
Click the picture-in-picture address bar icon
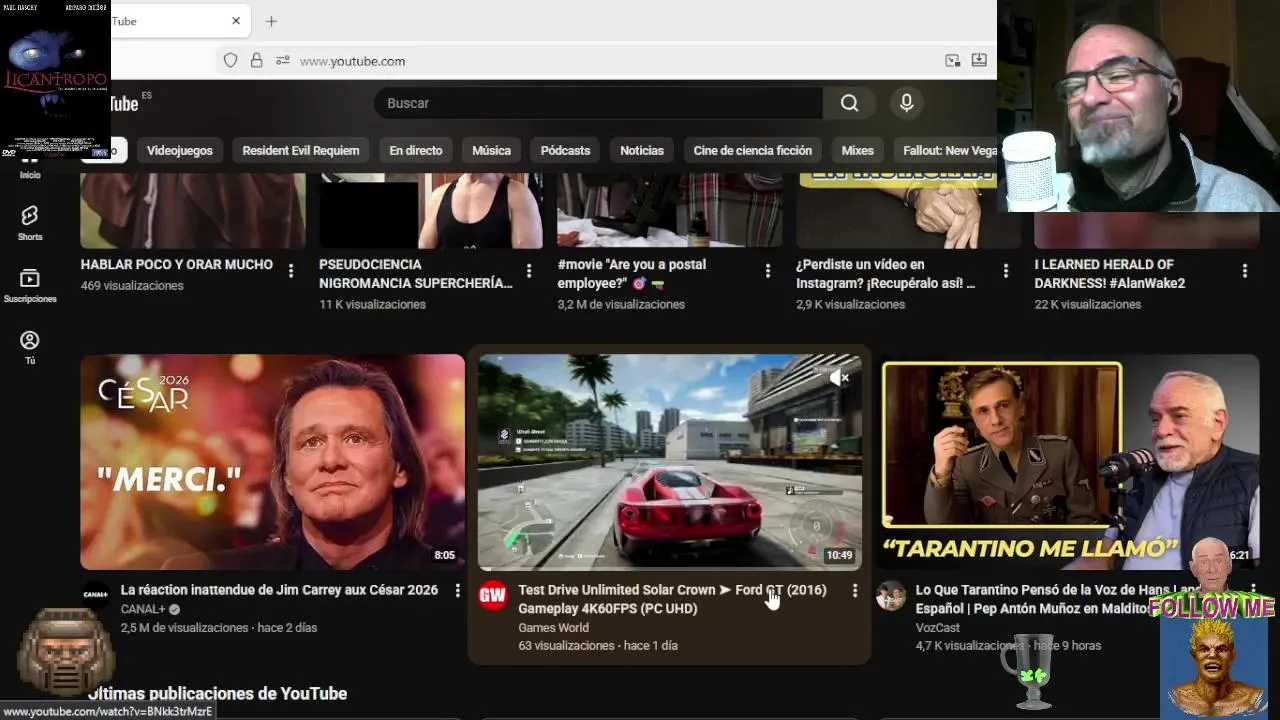tap(952, 61)
